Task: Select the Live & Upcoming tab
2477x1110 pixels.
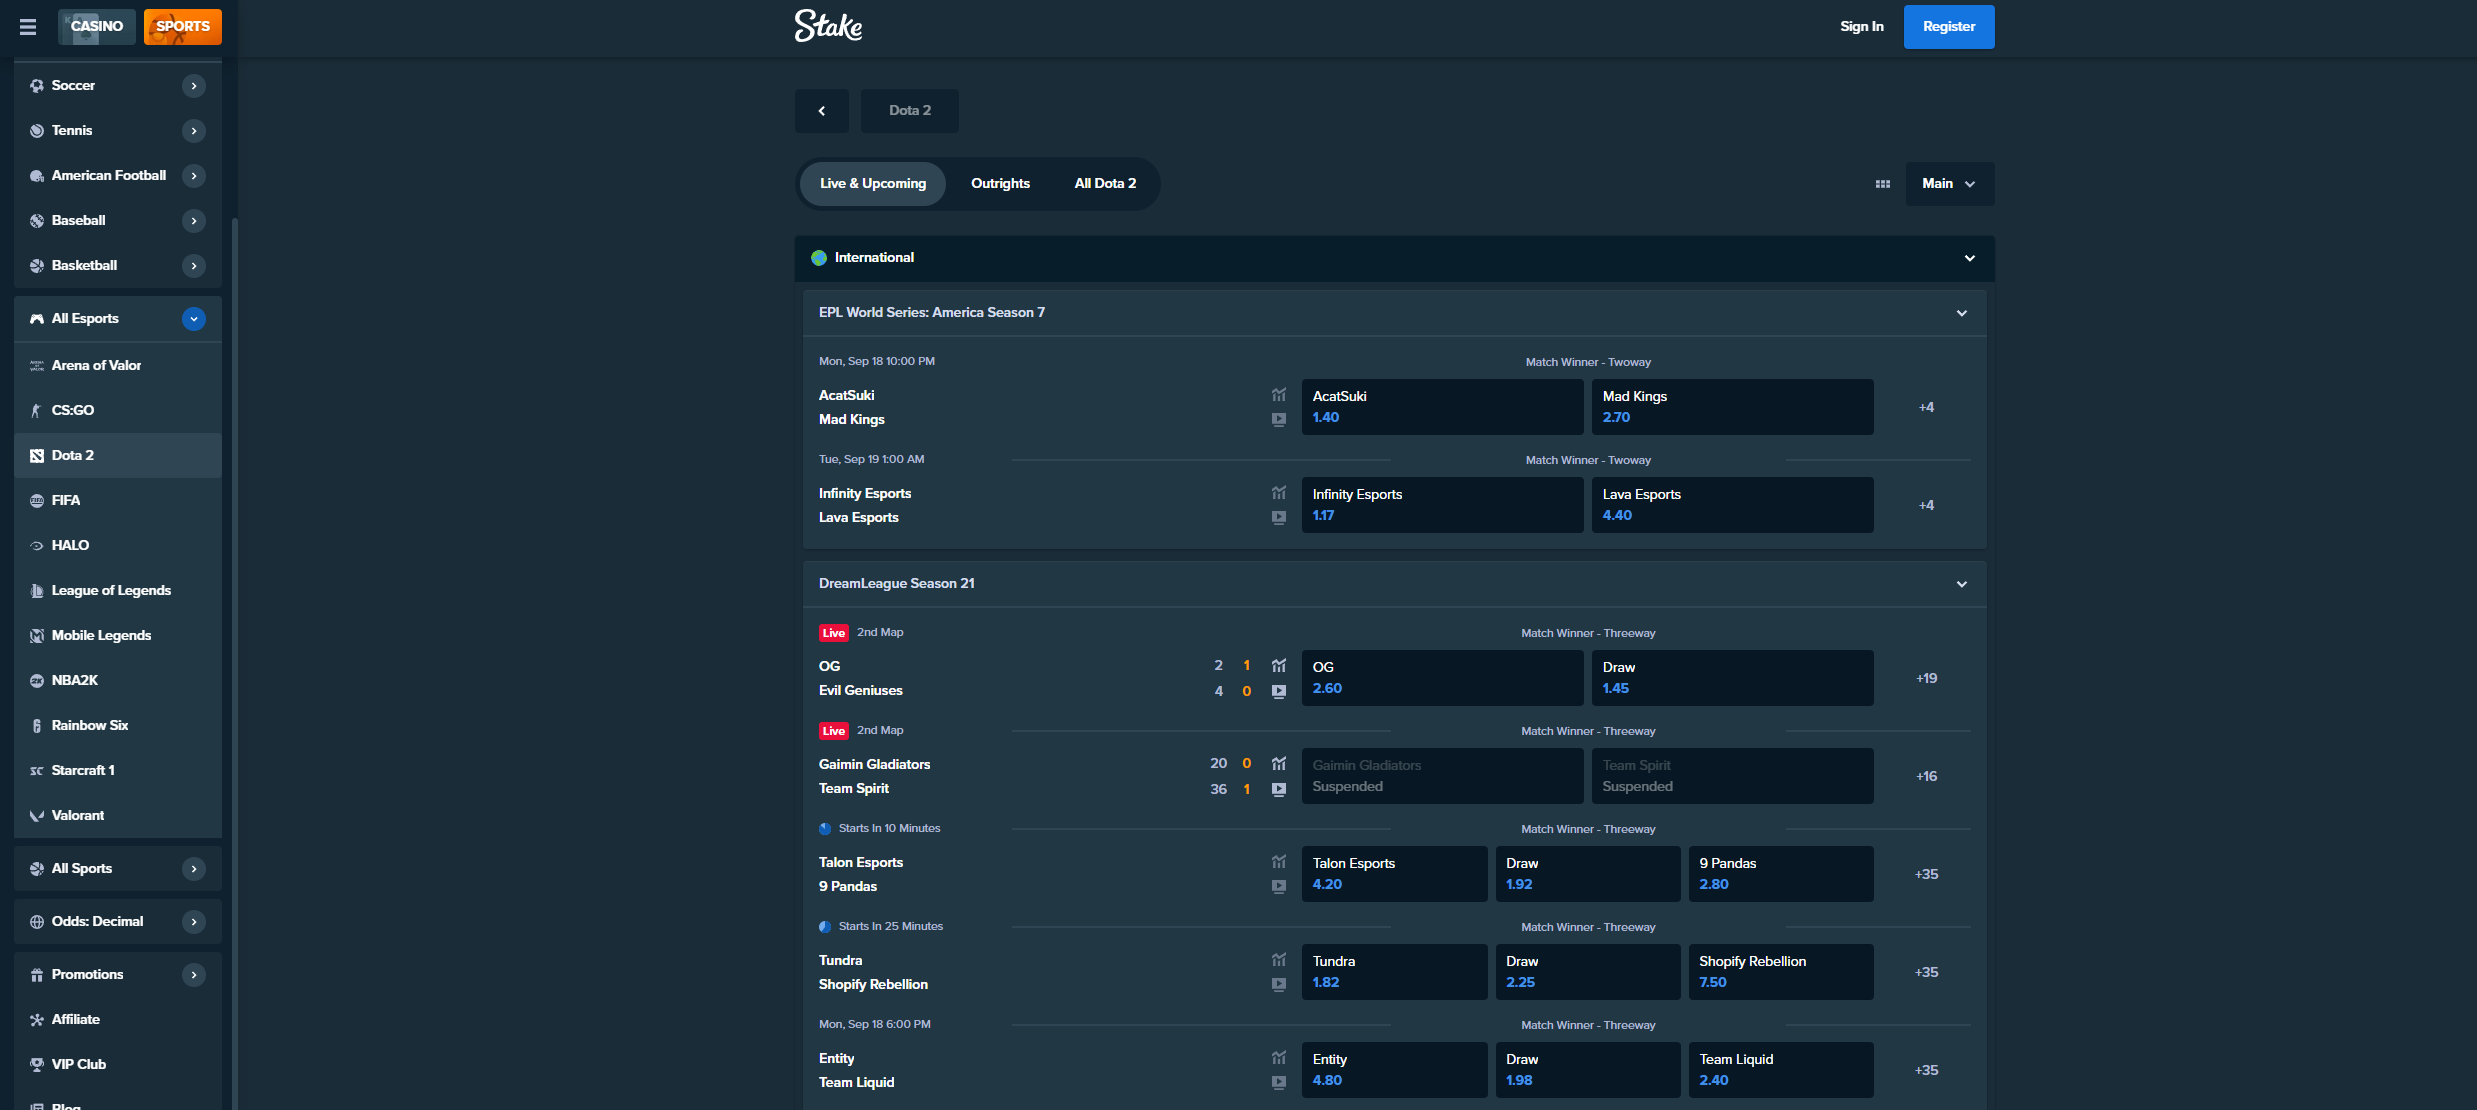Action: click(x=873, y=184)
